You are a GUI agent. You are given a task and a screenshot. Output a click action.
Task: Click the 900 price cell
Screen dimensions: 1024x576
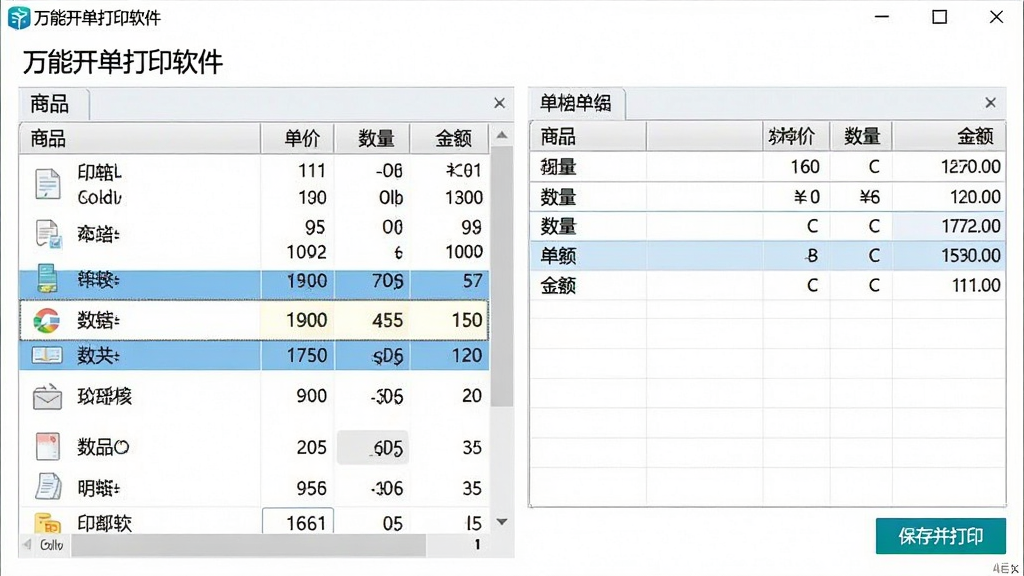(x=312, y=396)
